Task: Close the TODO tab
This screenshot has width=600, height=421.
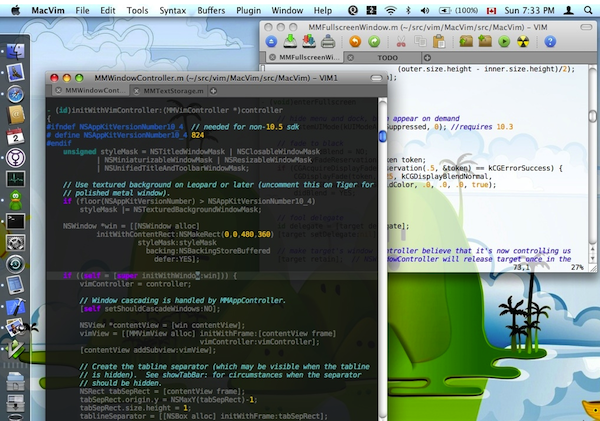Action: point(350,58)
